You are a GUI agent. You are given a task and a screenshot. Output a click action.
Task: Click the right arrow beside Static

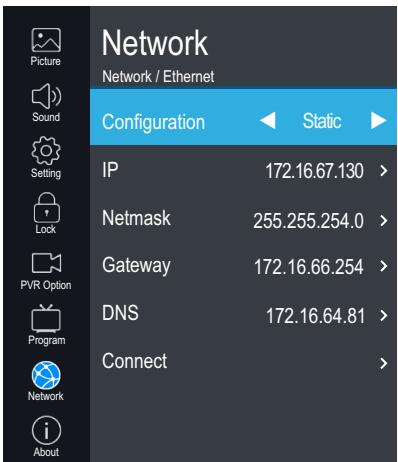(x=379, y=120)
